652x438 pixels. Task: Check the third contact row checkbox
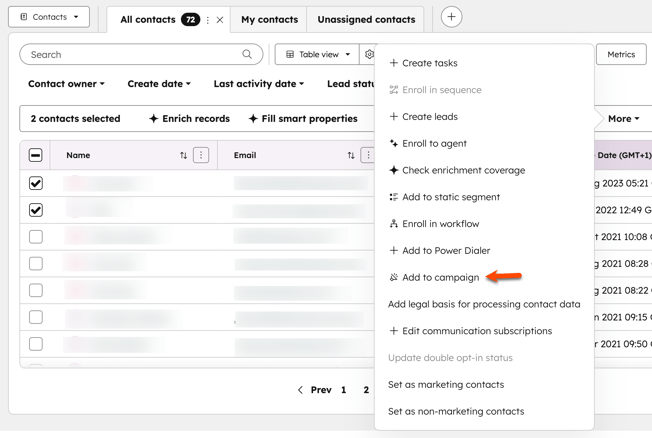36,237
